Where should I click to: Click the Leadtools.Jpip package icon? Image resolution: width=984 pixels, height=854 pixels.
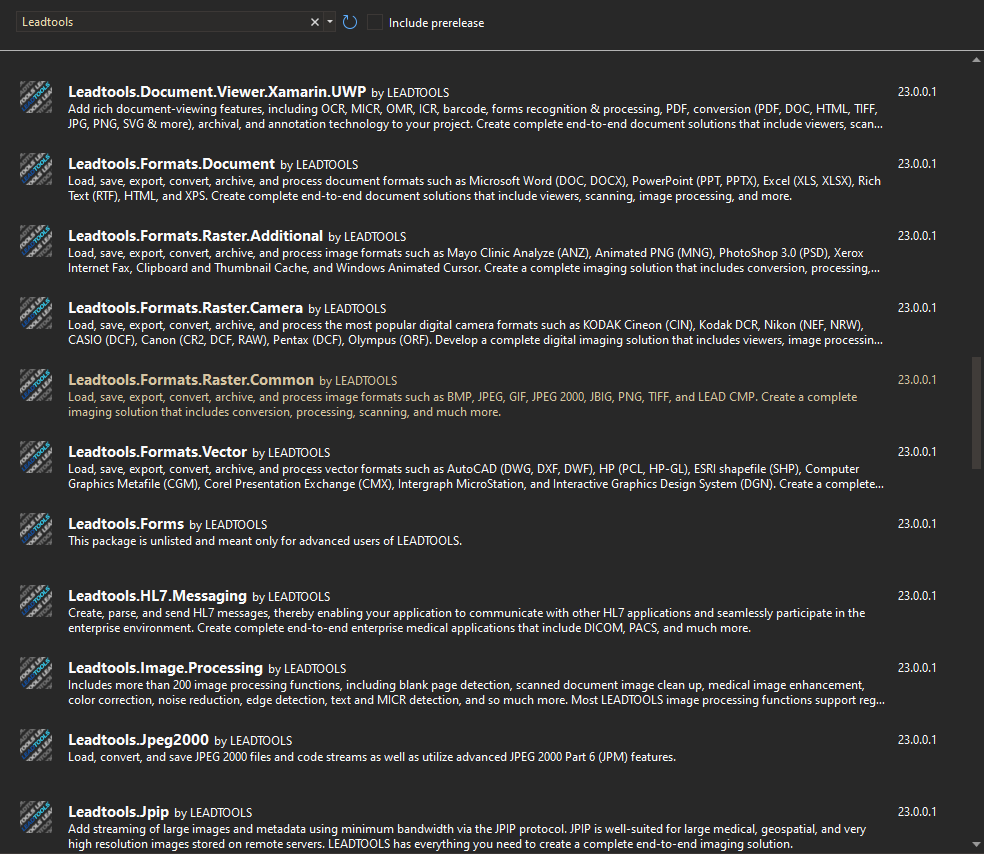pyautogui.click(x=36, y=817)
